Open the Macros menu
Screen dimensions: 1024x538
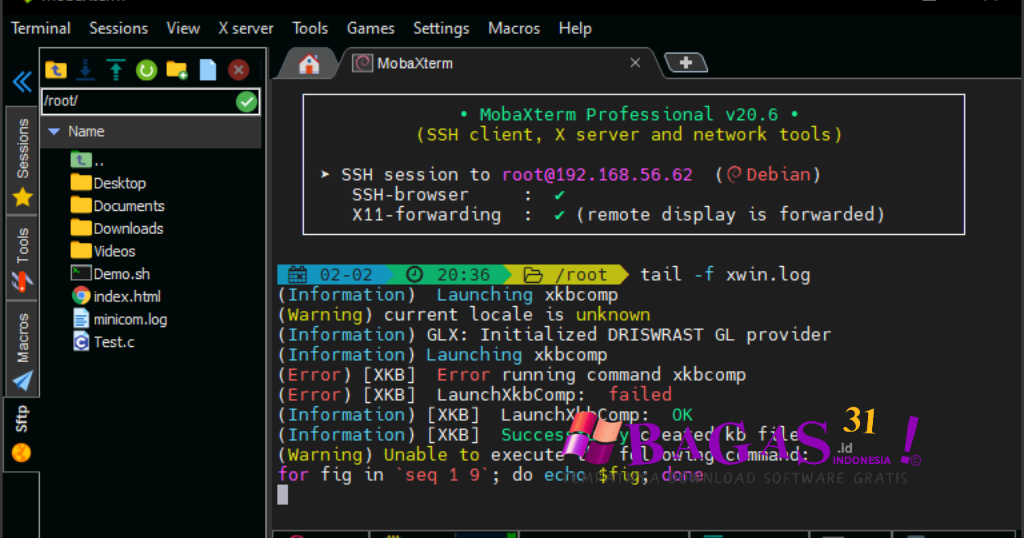pos(514,29)
